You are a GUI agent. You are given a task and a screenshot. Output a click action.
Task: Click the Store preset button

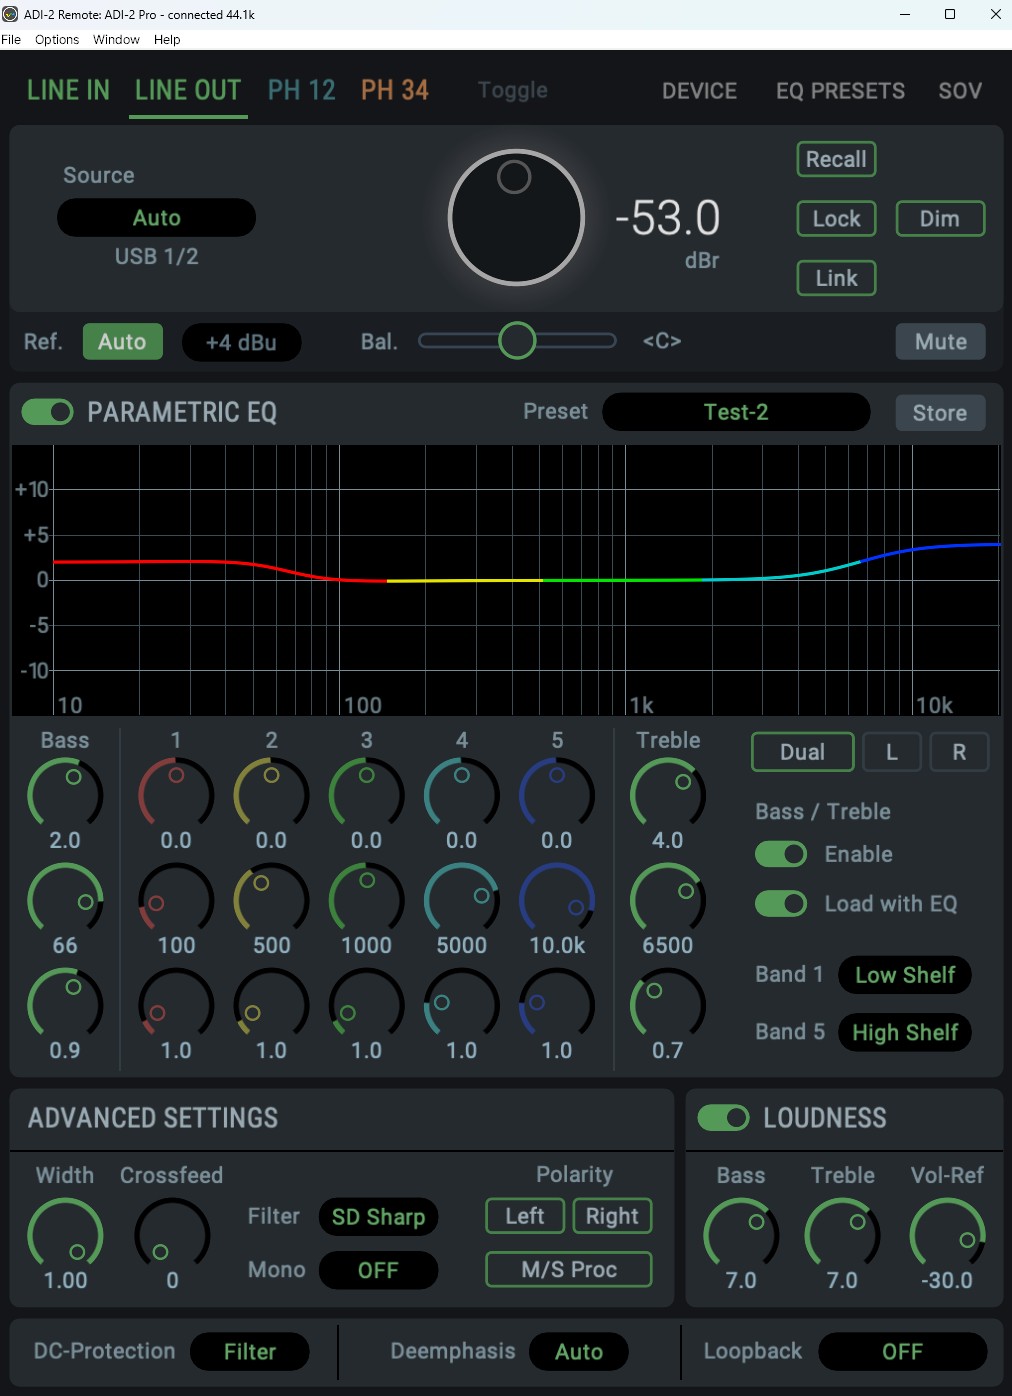939,413
